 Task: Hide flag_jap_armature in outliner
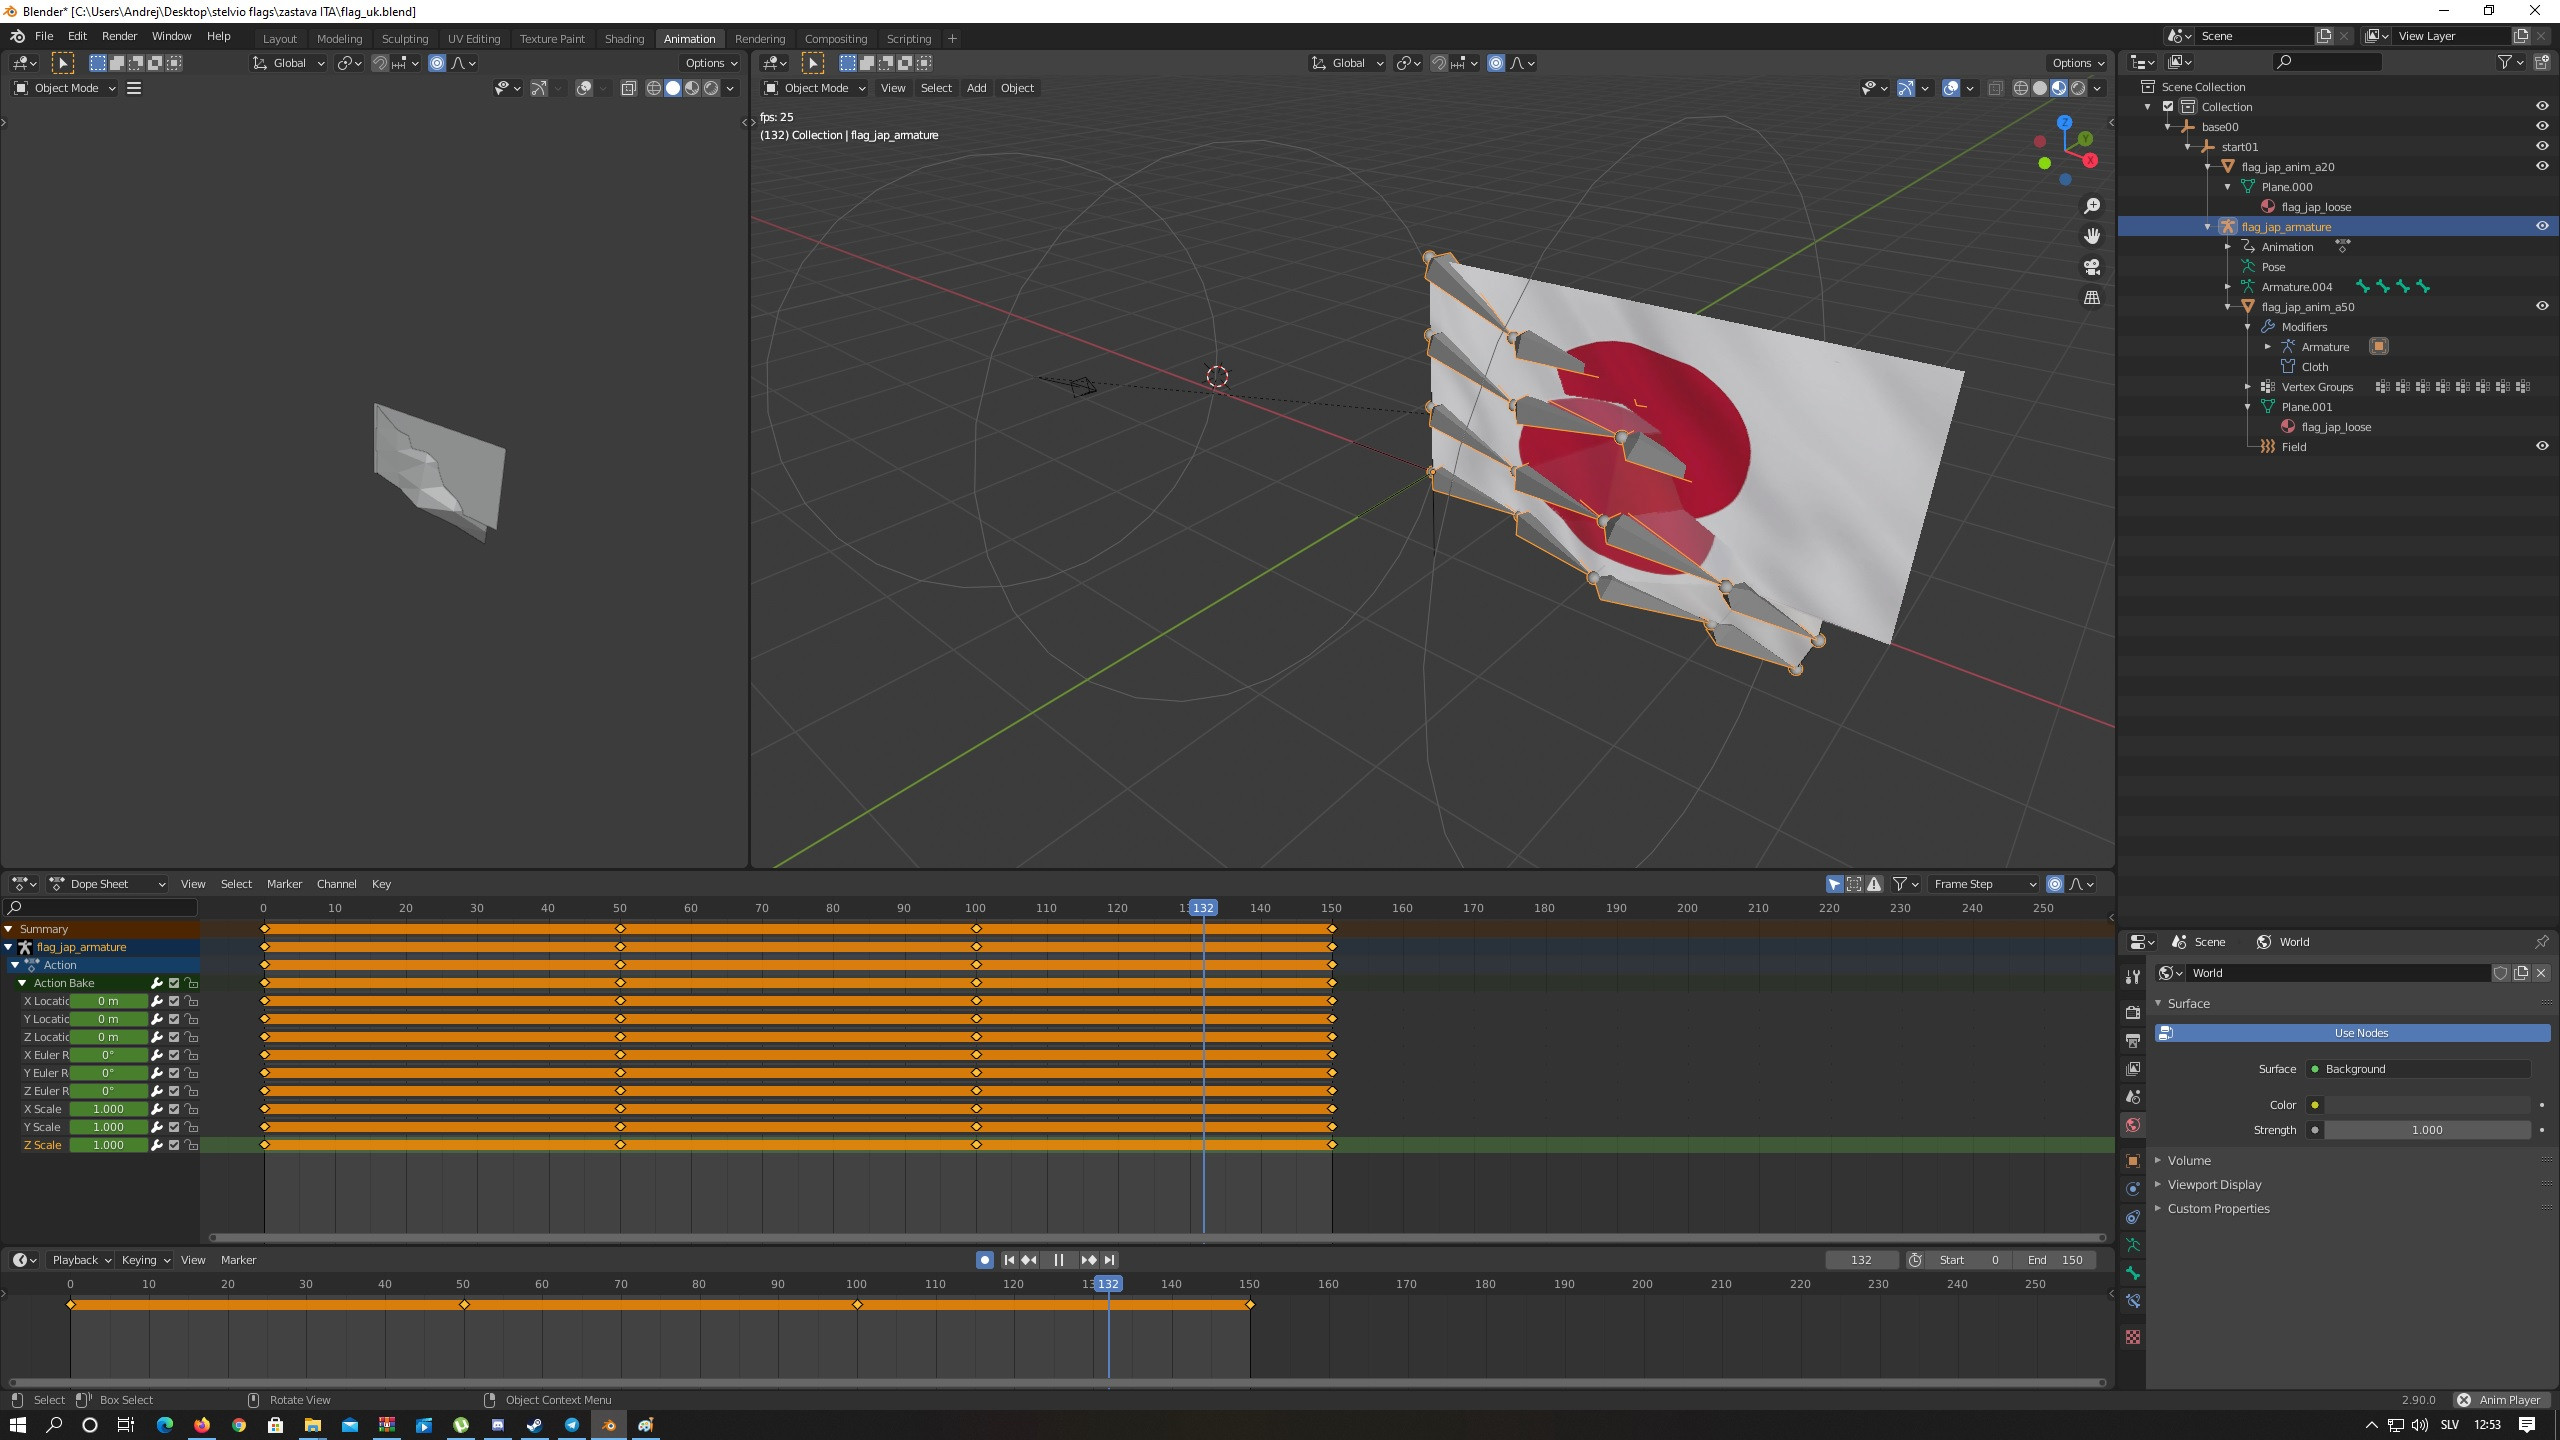(2542, 227)
